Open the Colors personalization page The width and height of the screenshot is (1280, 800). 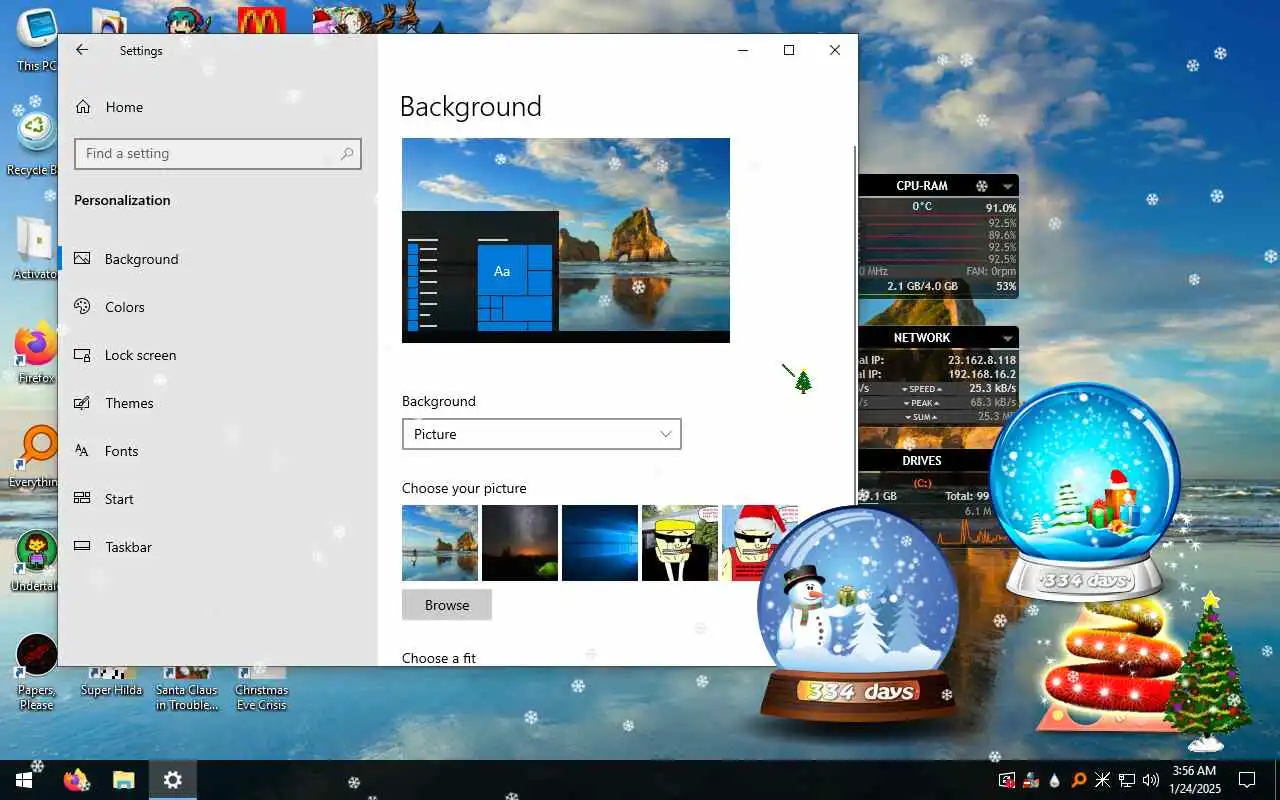(x=217, y=307)
